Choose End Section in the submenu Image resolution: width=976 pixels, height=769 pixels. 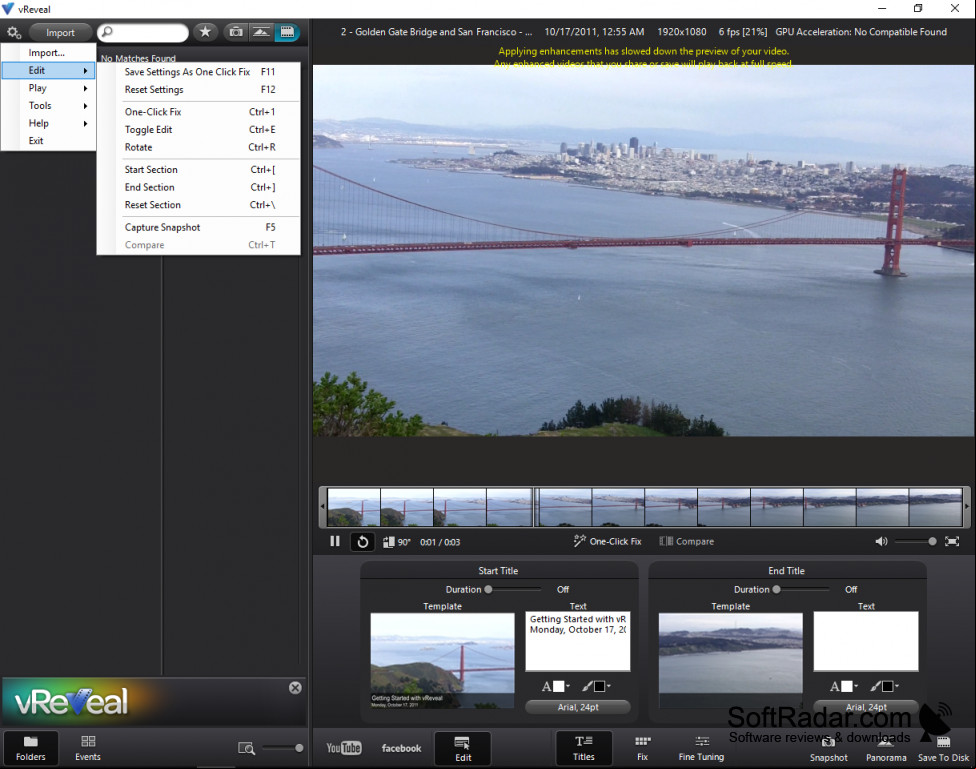(x=199, y=187)
